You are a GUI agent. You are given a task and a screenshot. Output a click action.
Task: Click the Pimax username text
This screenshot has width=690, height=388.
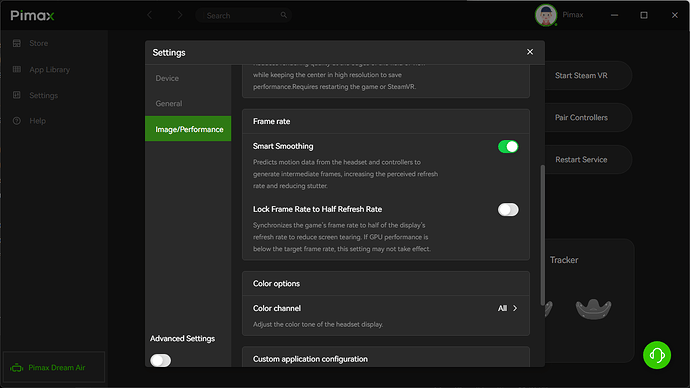tap(573, 15)
